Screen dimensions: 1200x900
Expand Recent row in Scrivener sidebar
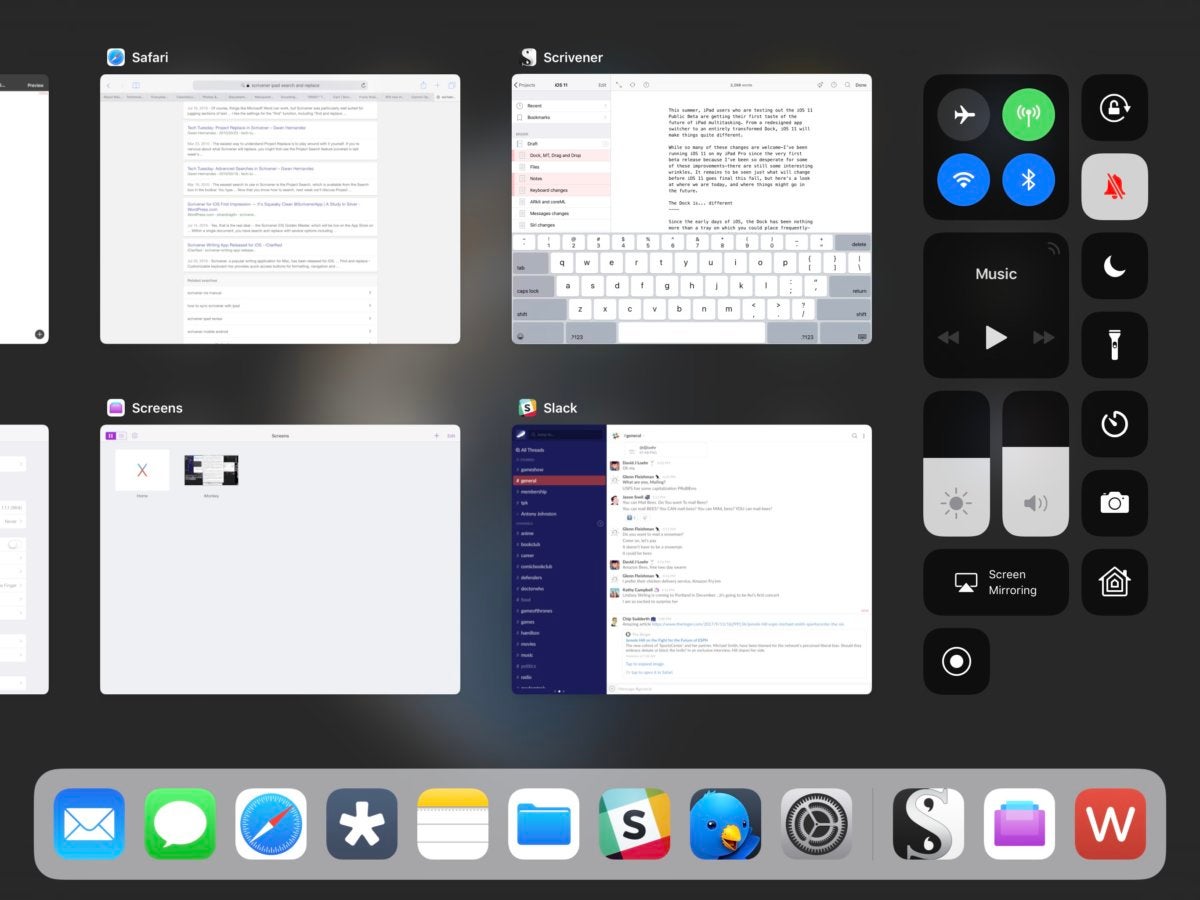point(561,105)
